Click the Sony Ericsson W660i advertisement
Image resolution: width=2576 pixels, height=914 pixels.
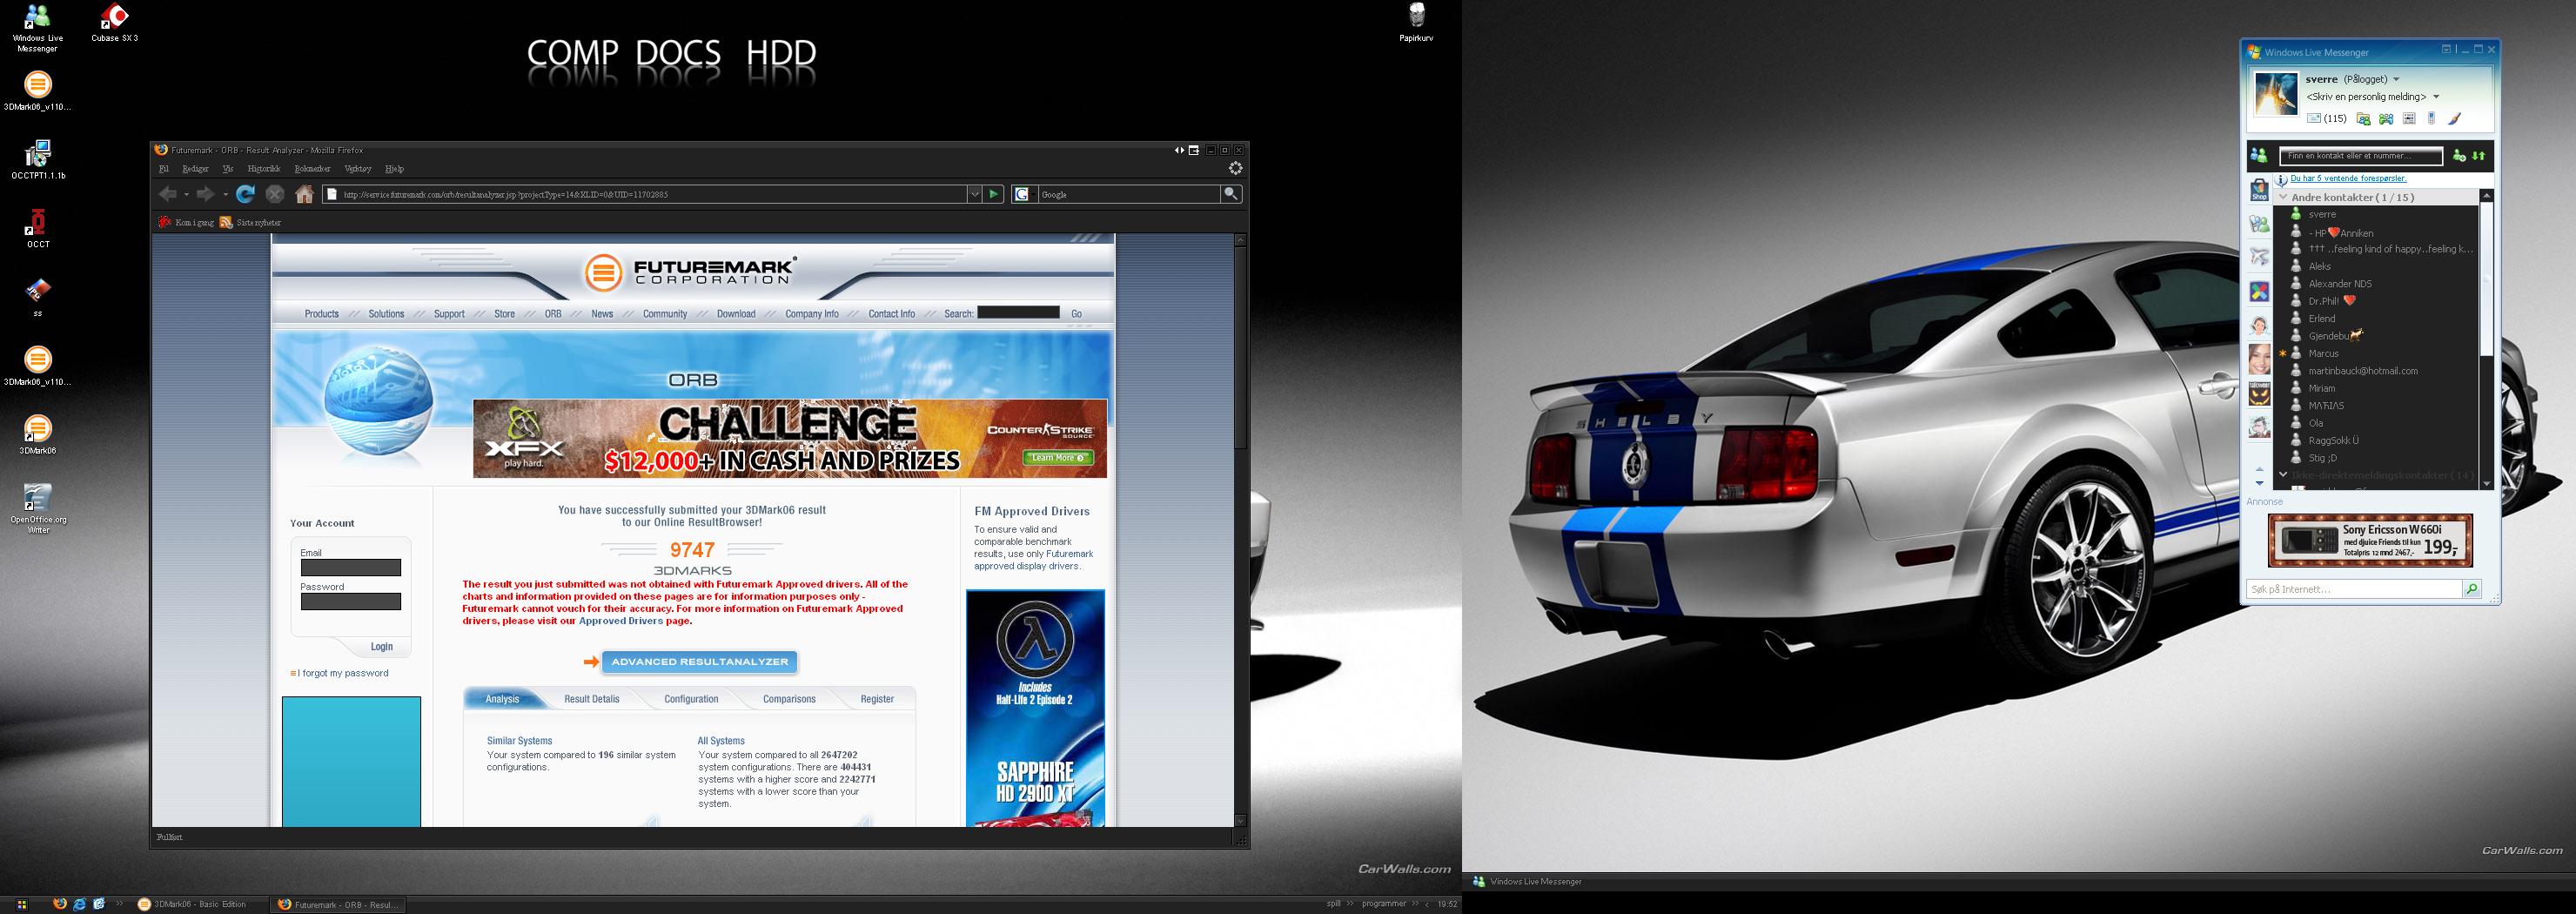click(2370, 540)
